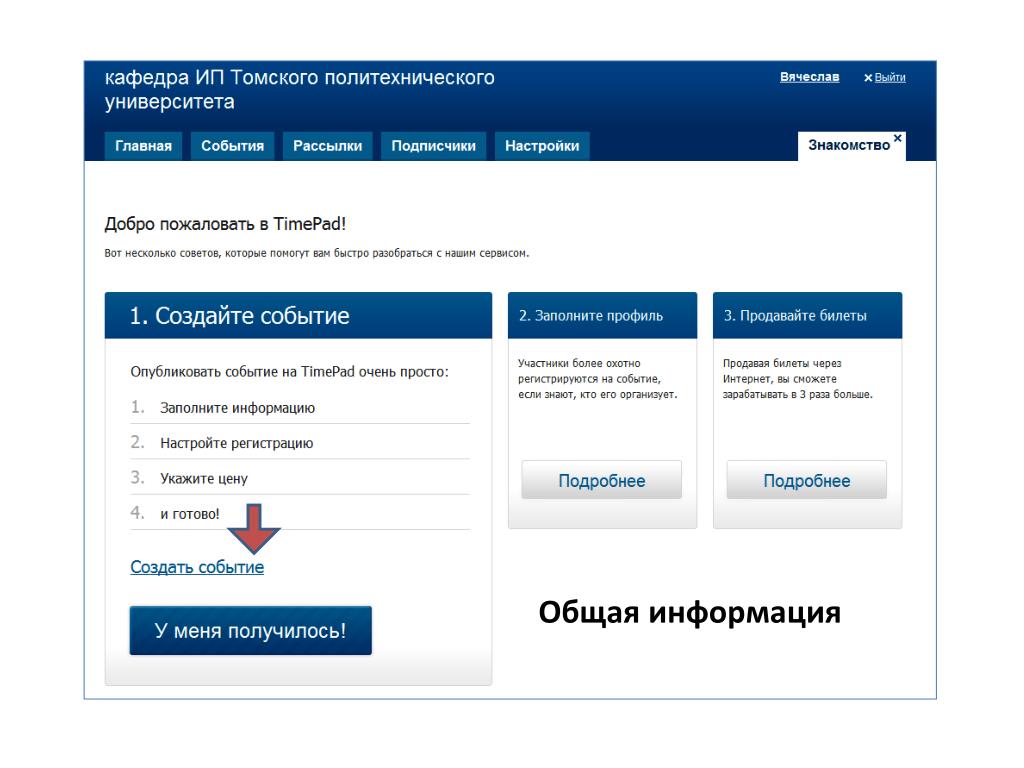Go to the Подписчики tab
This screenshot has height=768, width=1024.
pos(434,146)
